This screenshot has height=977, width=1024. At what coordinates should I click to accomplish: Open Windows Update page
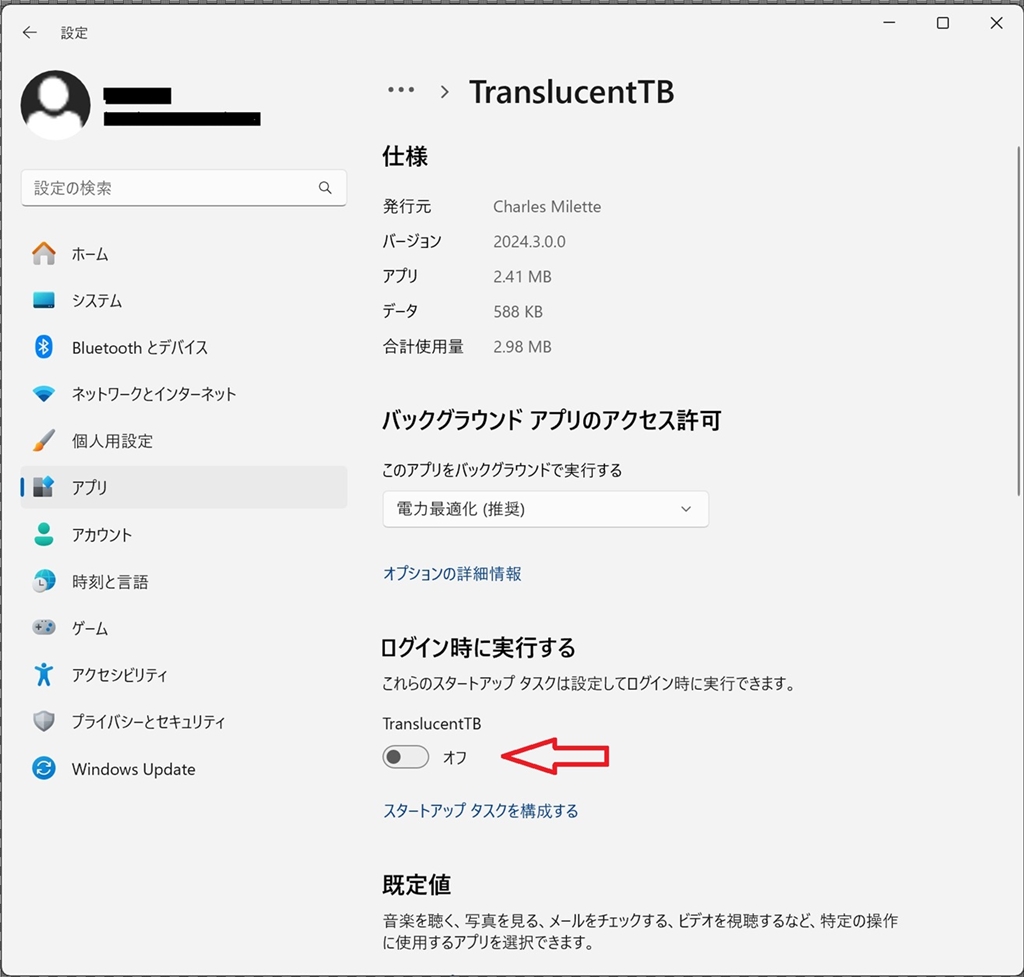click(x=184, y=768)
